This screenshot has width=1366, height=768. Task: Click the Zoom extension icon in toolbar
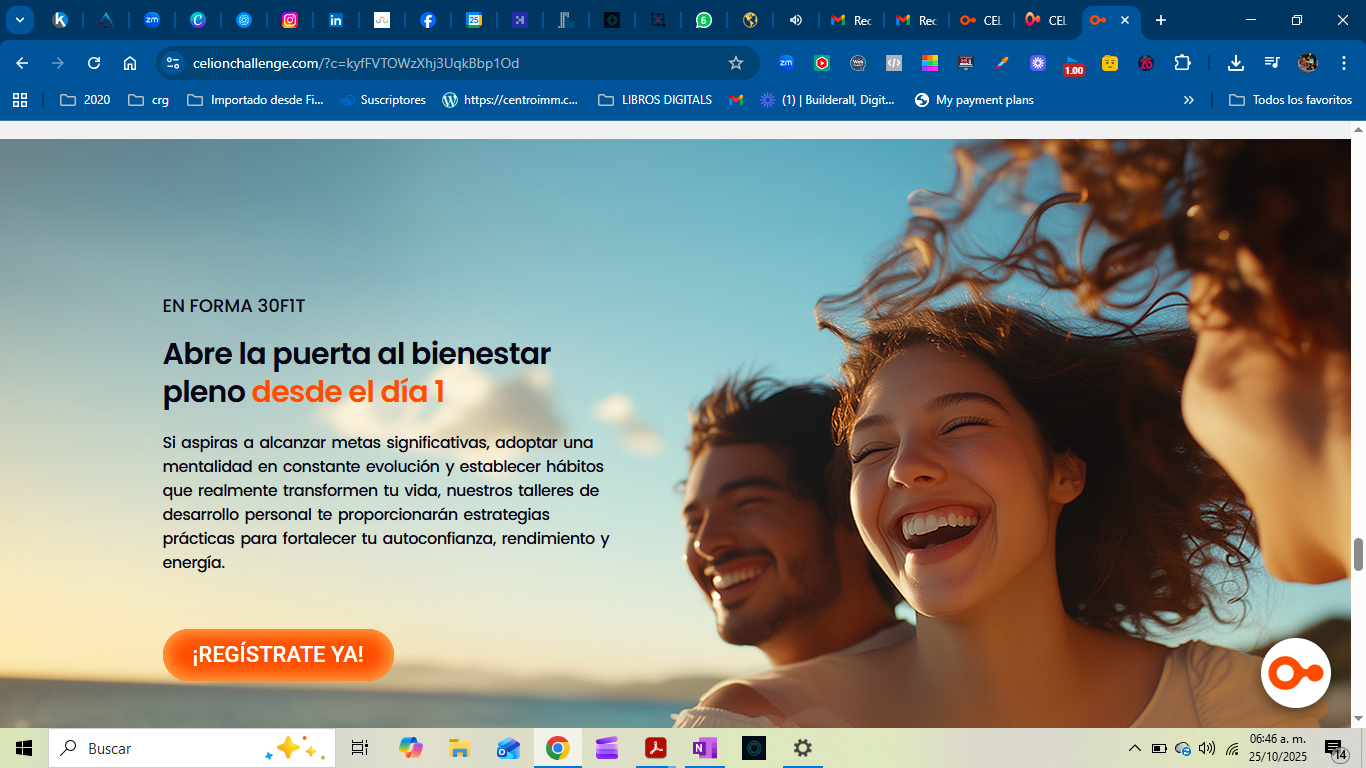click(786, 63)
